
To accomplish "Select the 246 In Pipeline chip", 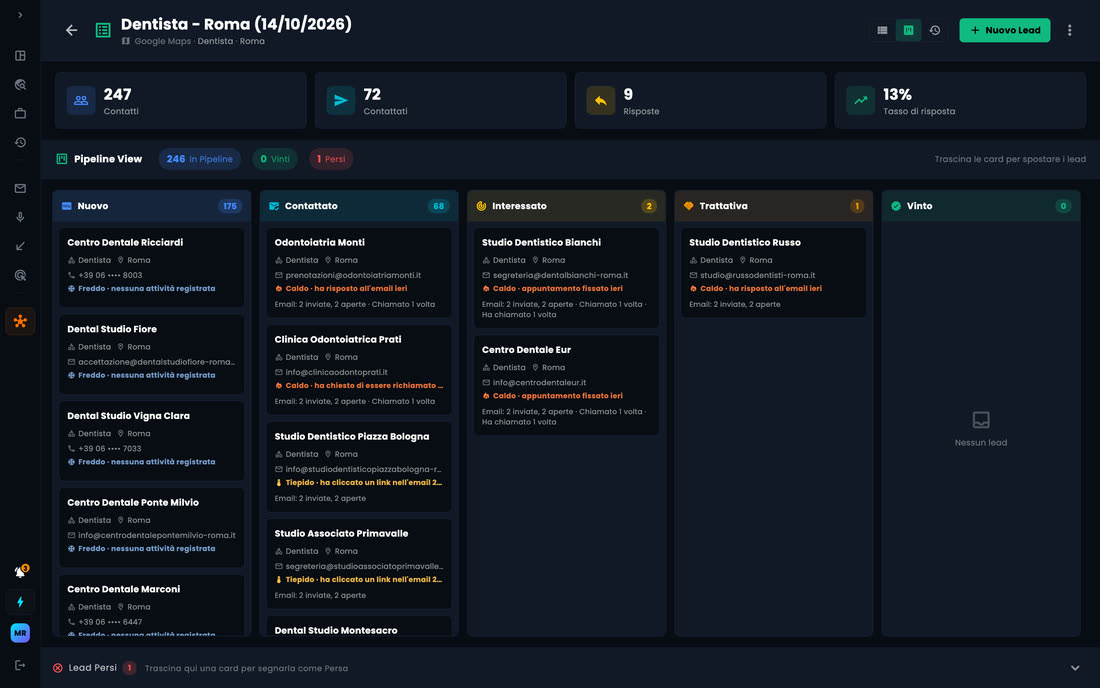I will (199, 159).
